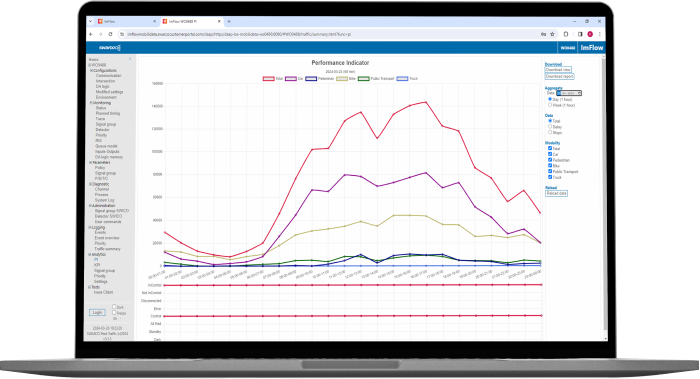Open the tab search dropdown arrow
This screenshot has width=700, height=379.
91,21
